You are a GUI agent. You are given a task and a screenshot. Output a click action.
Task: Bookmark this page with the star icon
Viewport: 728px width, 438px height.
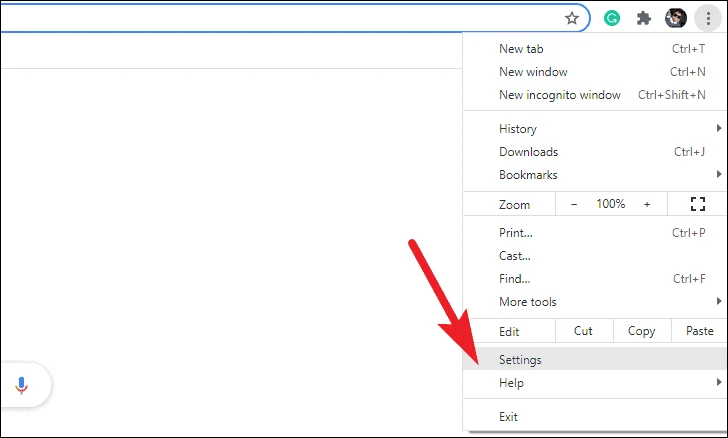pyautogui.click(x=572, y=19)
